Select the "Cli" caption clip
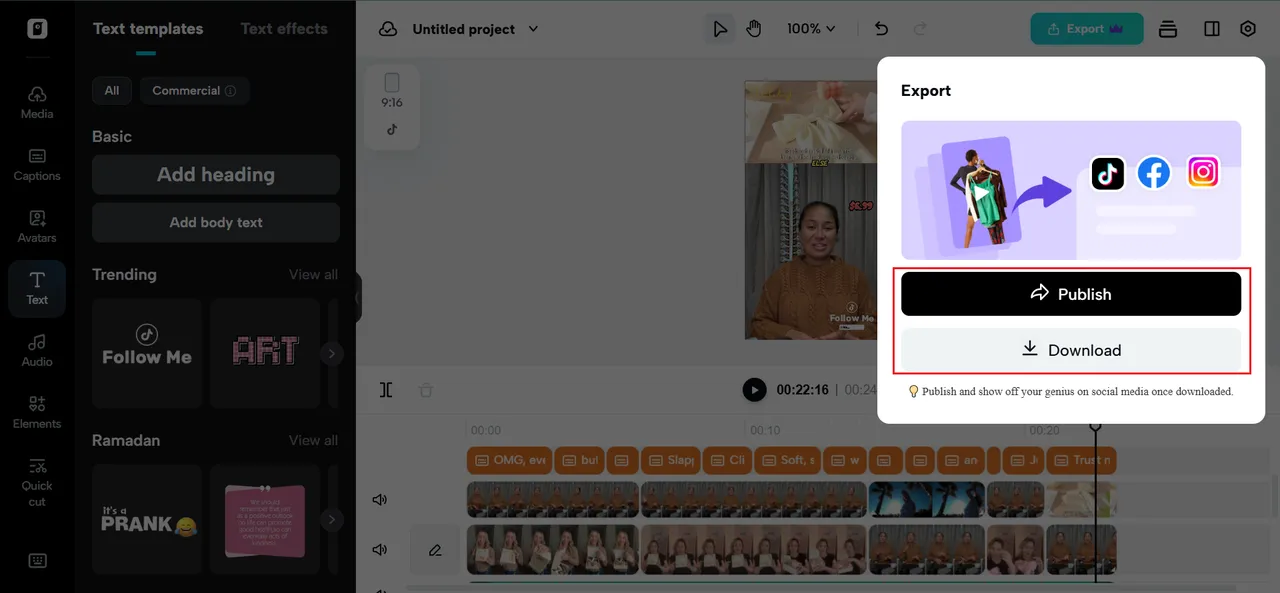The height and width of the screenshot is (593, 1280). coord(727,460)
